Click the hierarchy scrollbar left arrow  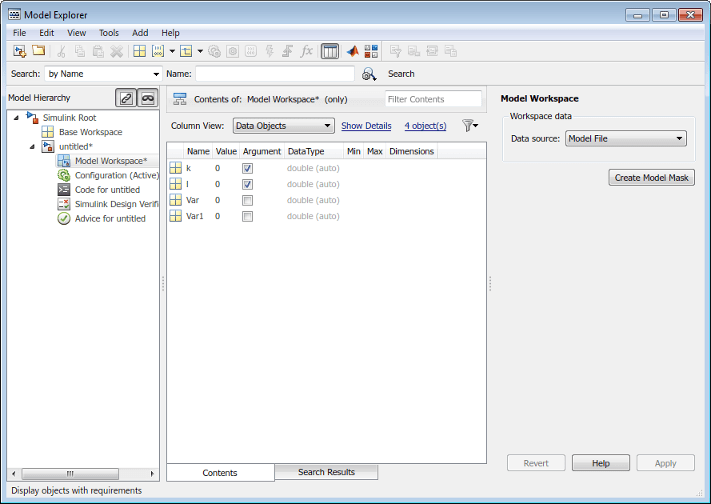point(14,474)
